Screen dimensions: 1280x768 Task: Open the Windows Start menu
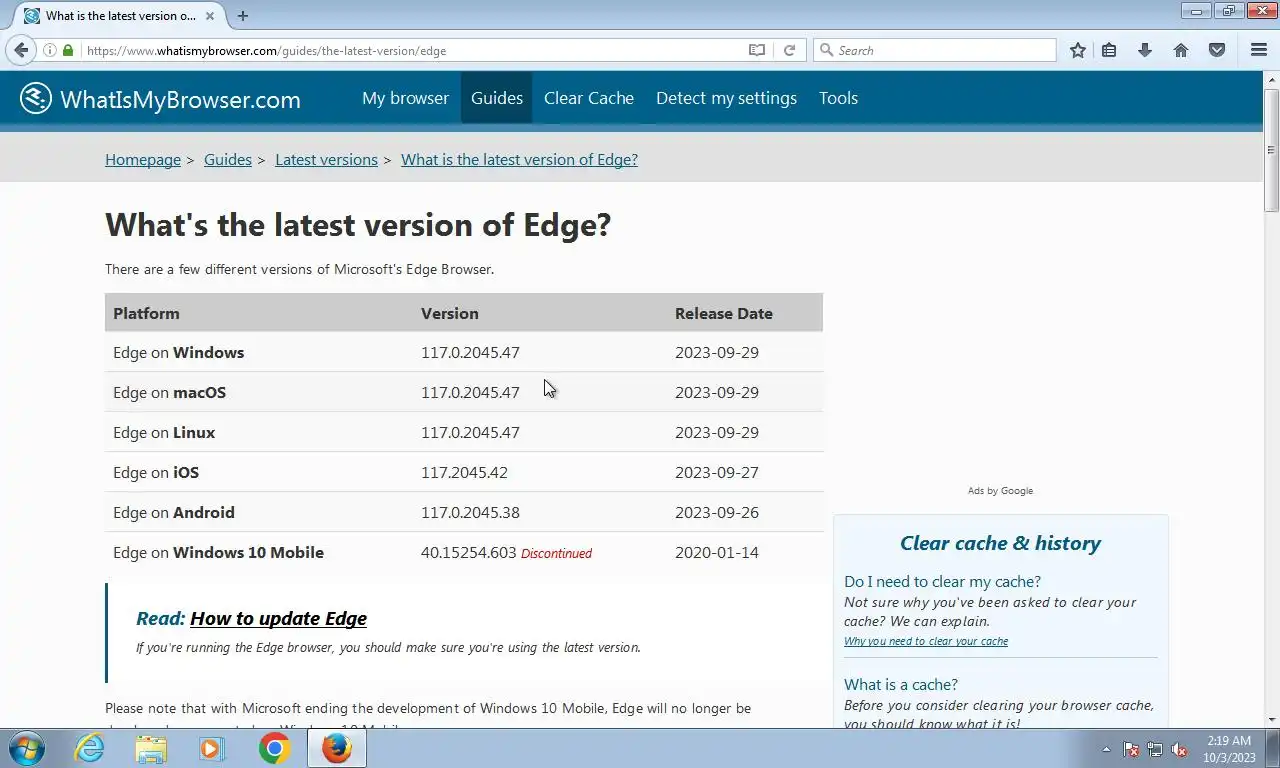point(26,748)
